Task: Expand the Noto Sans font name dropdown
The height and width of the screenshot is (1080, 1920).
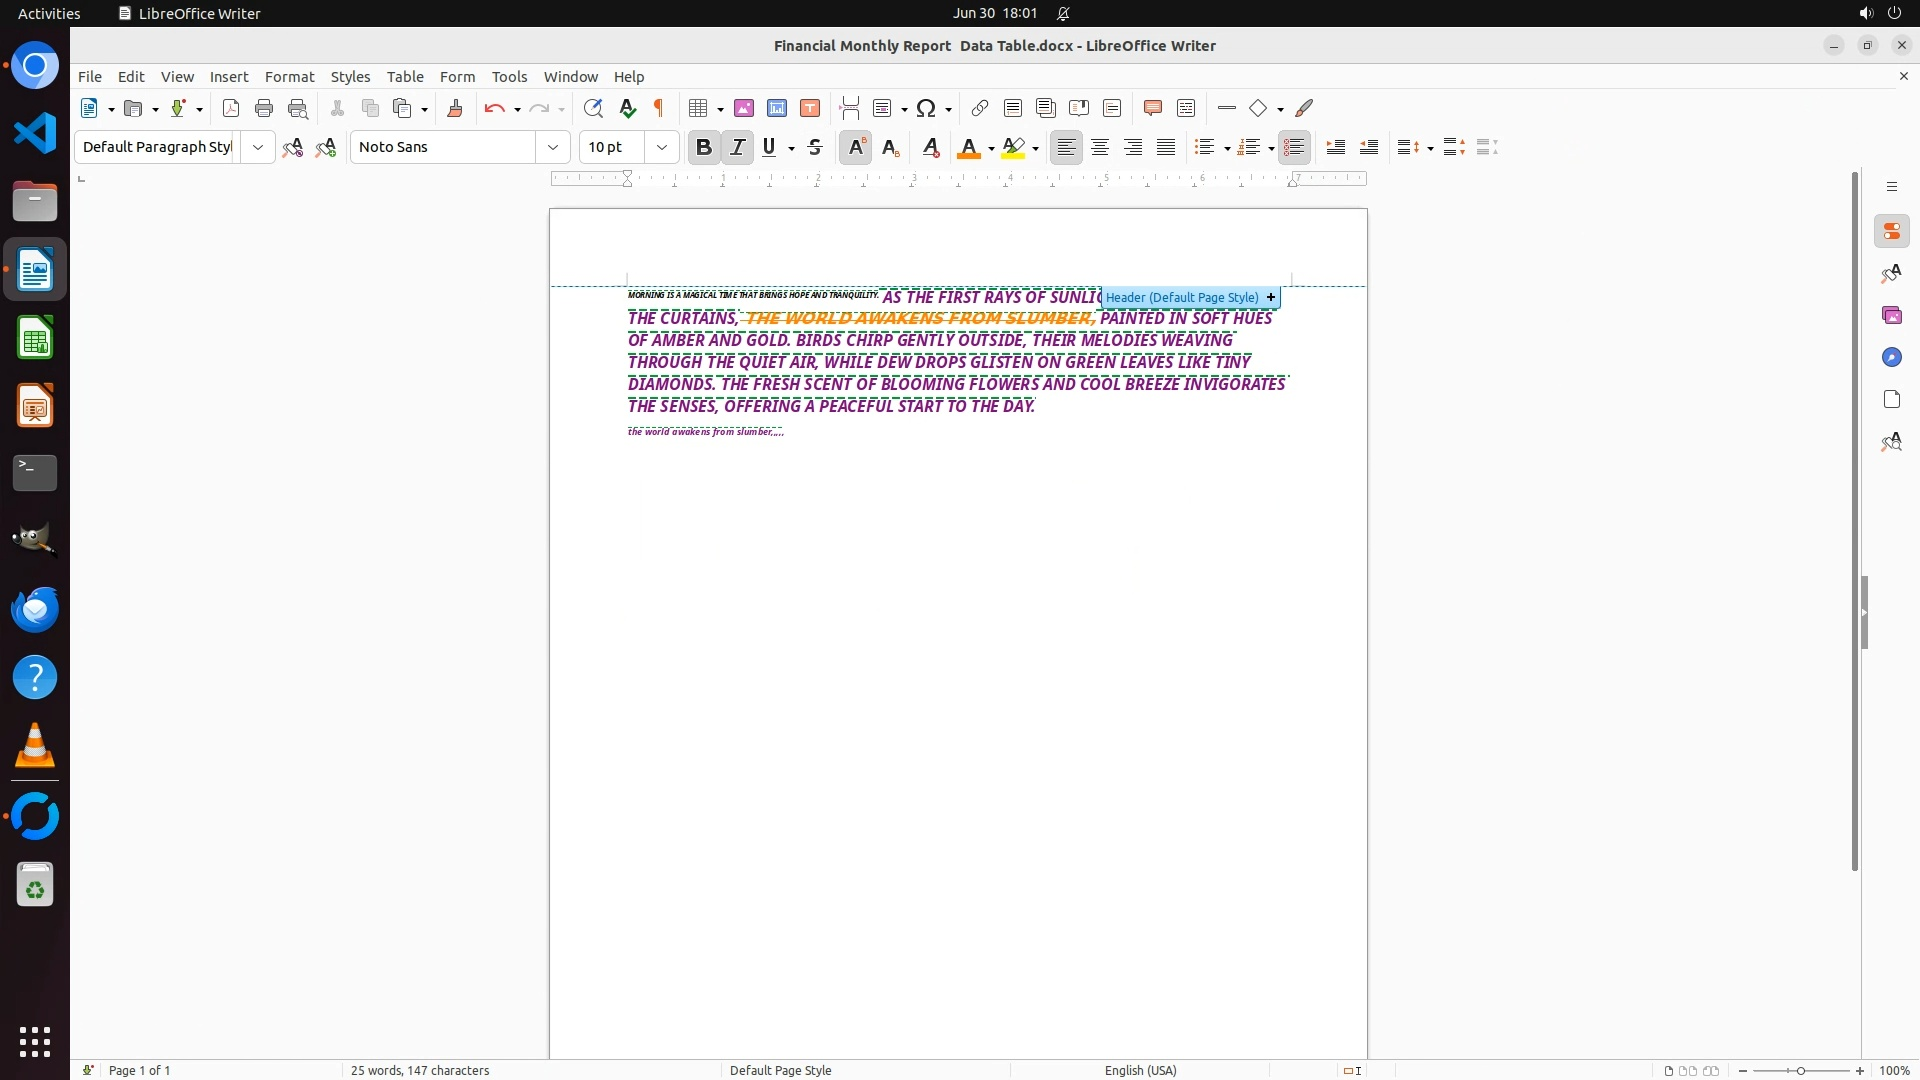Action: click(552, 147)
